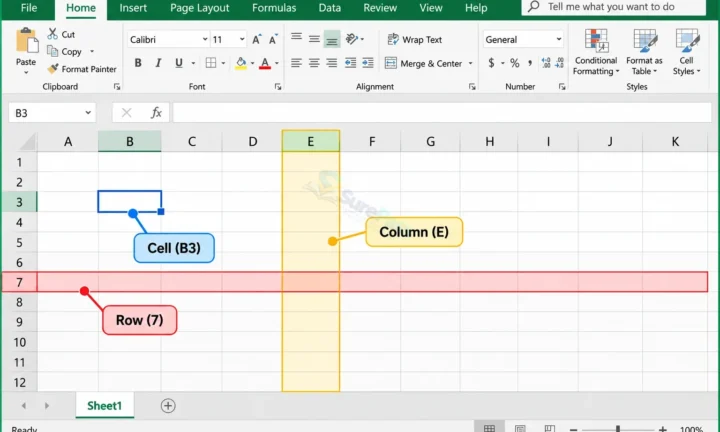The width and height of the screenshot is (720, 432).
Task: Click the Insert Function fx icon
Action: (156, 113)
